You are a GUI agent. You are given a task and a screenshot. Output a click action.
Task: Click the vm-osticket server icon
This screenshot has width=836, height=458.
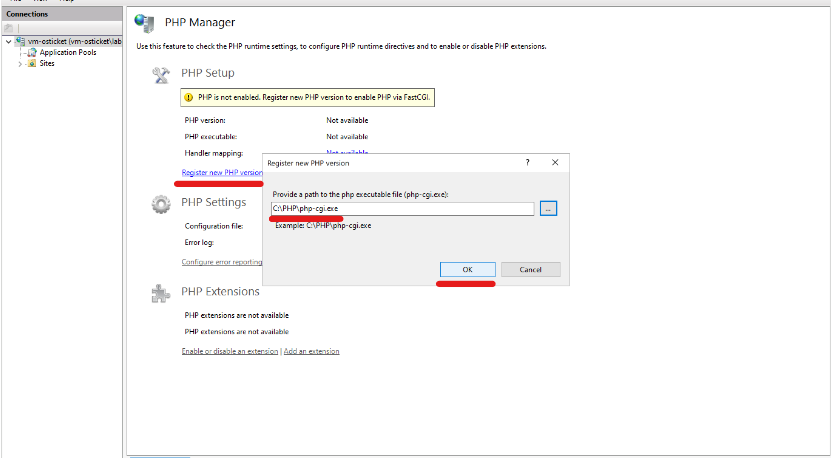pos(20,41)
